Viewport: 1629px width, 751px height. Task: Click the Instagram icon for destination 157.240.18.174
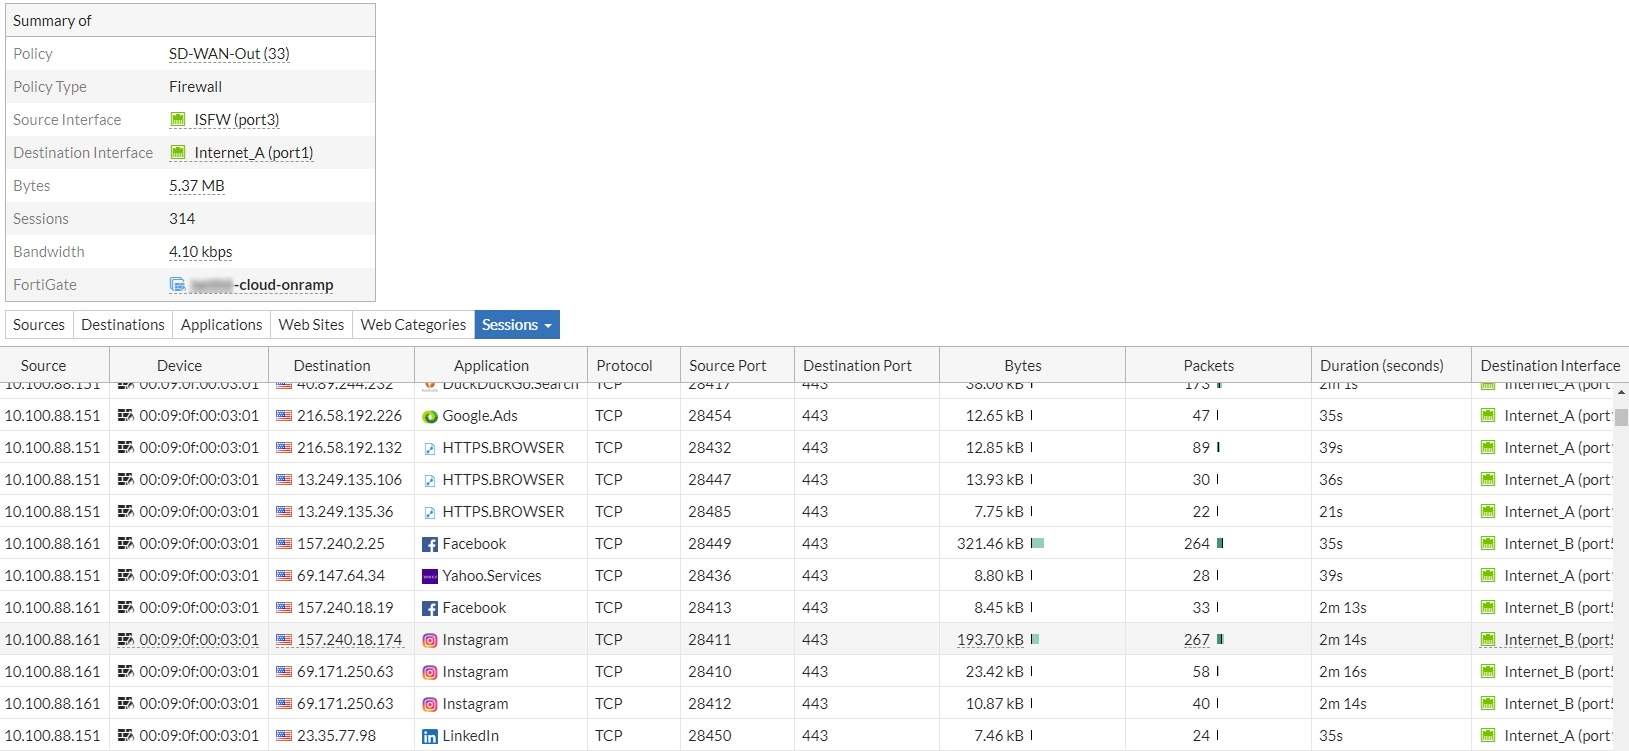point(430,640)
